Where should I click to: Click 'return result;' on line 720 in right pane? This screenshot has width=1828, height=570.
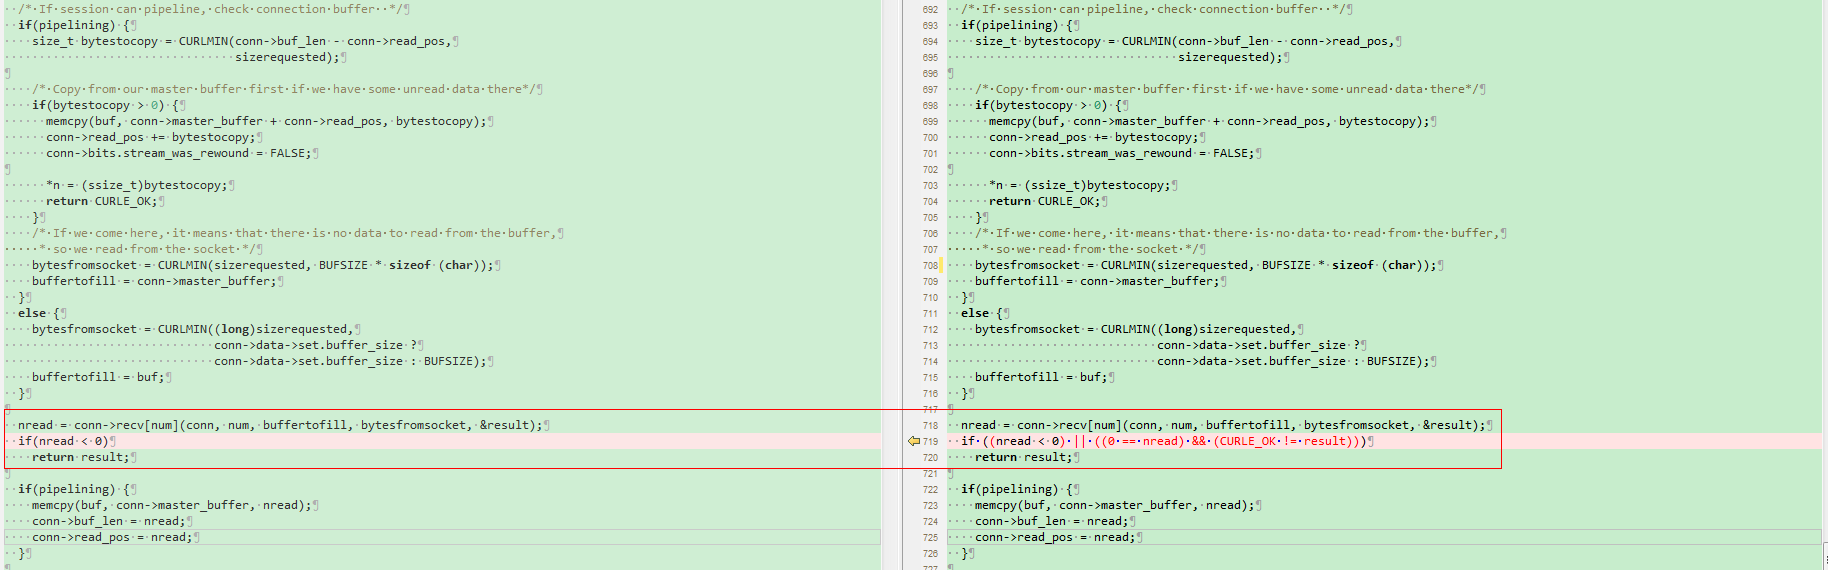1024,457
